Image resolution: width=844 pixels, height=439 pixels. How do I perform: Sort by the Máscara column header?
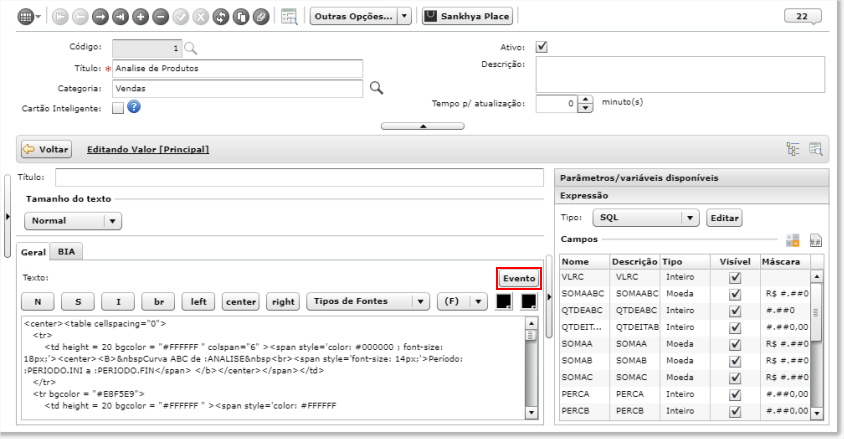[x=784, y=261]
